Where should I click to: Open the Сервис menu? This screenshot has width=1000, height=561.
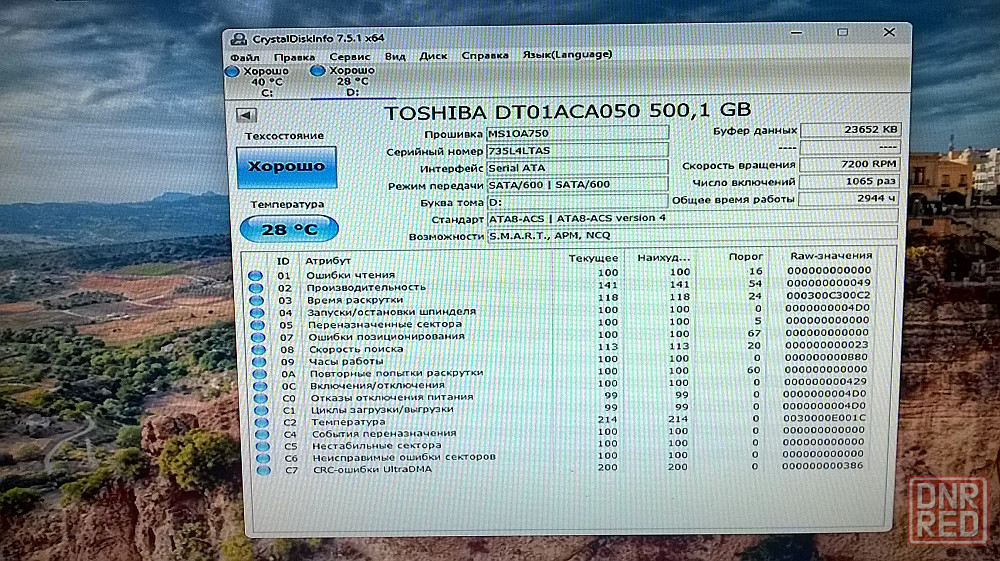pos(349,57)
